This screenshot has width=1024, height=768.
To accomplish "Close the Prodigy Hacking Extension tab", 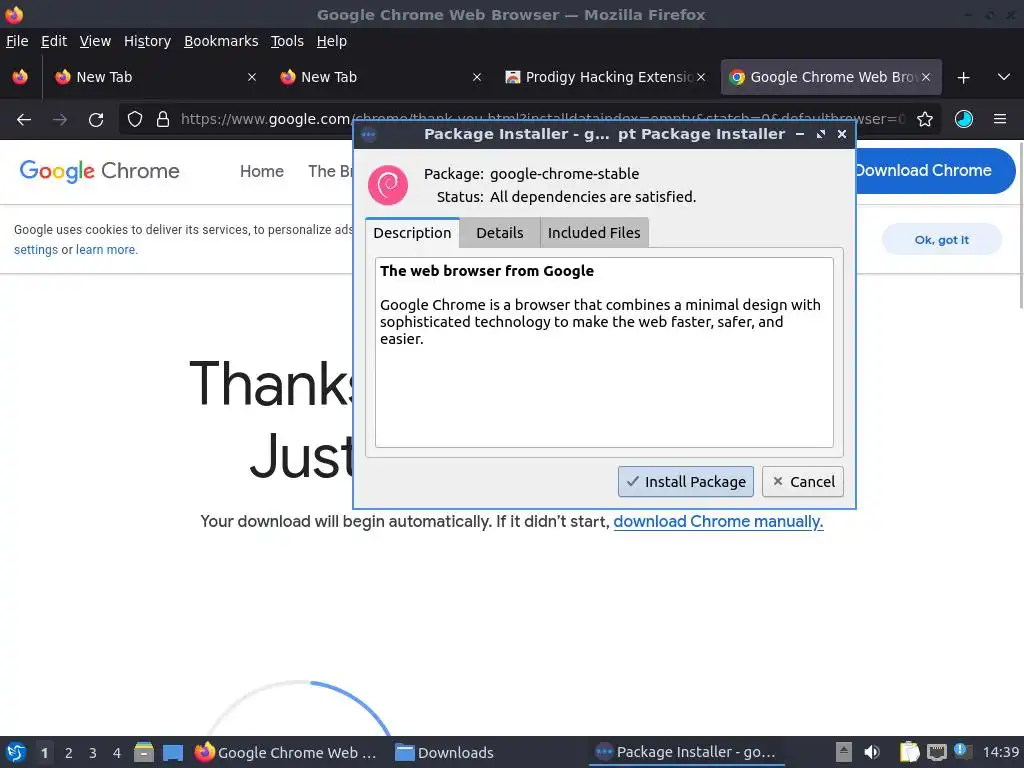I will [x=701, y=77].
